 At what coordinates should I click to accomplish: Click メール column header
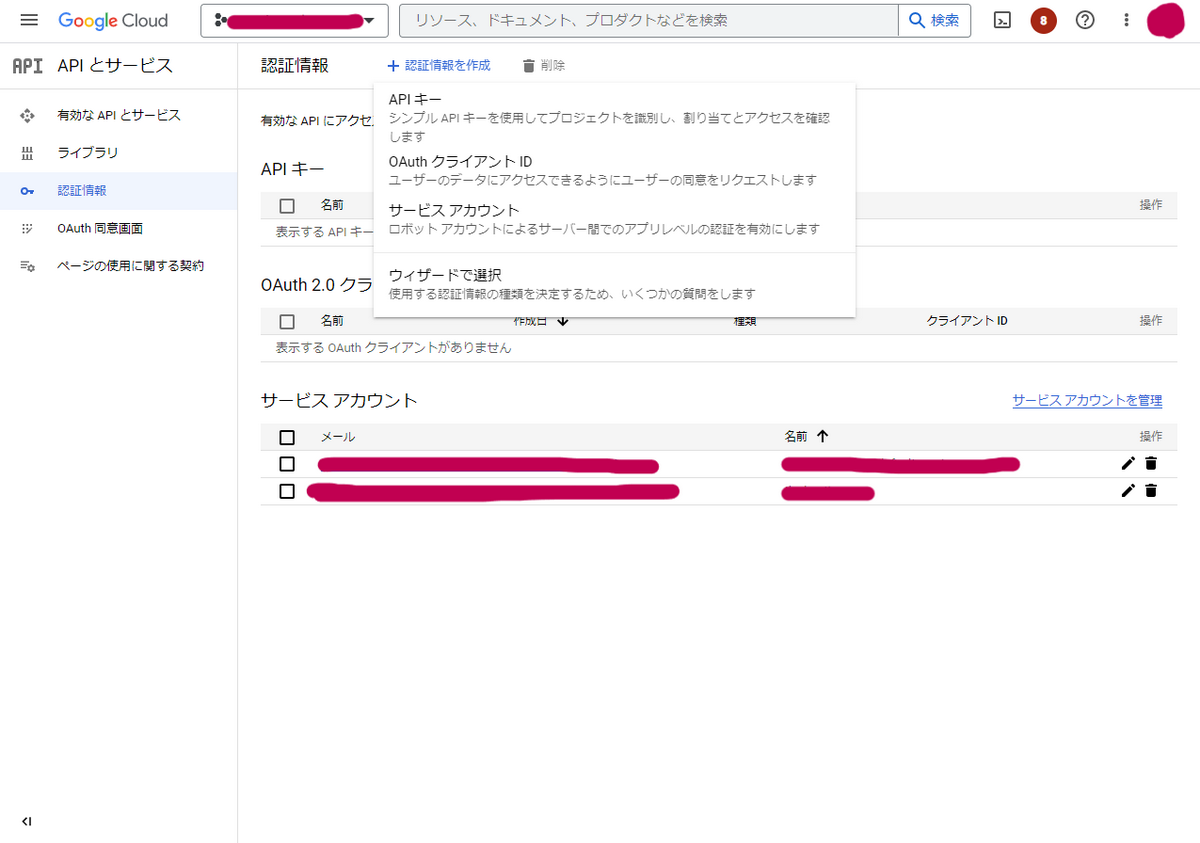pyautogui.click(x=337, y=437)
